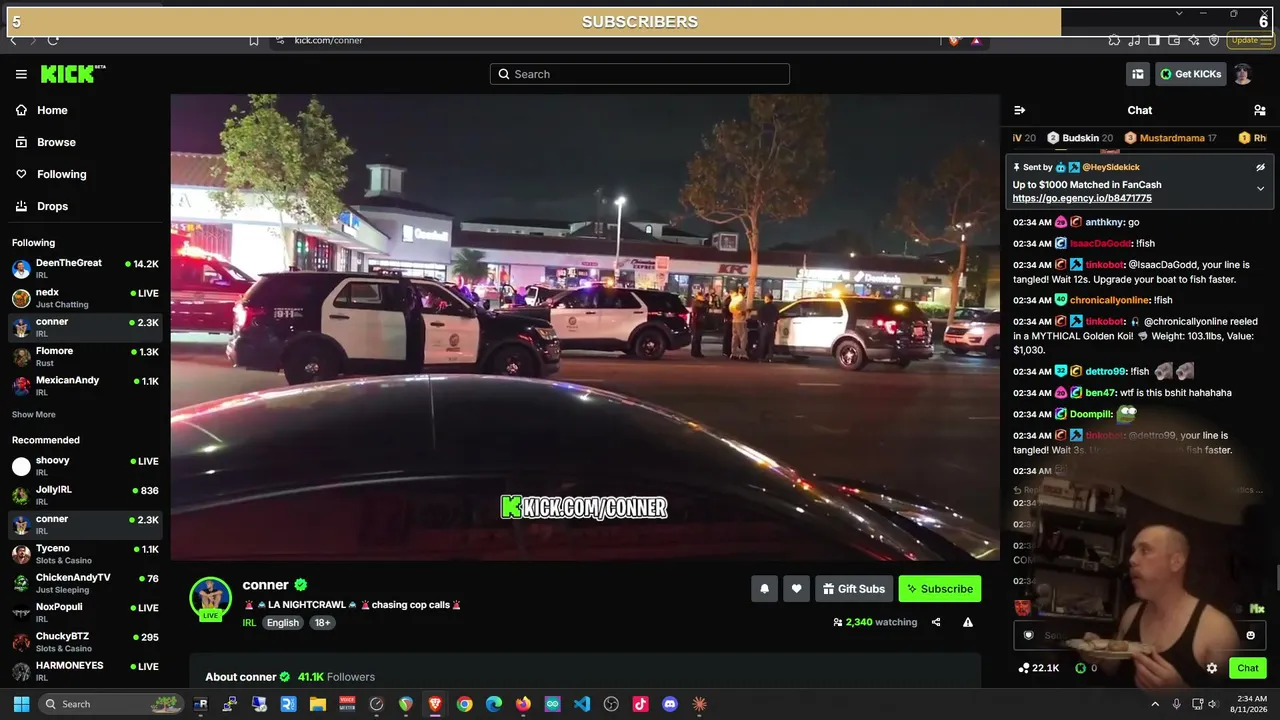Show hidden system tray icons

(1155, 704)
